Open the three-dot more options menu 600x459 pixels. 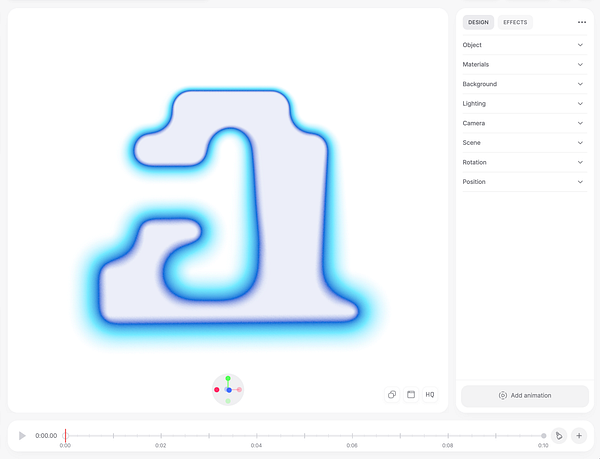pyautogui.click(x=582, y=22)
